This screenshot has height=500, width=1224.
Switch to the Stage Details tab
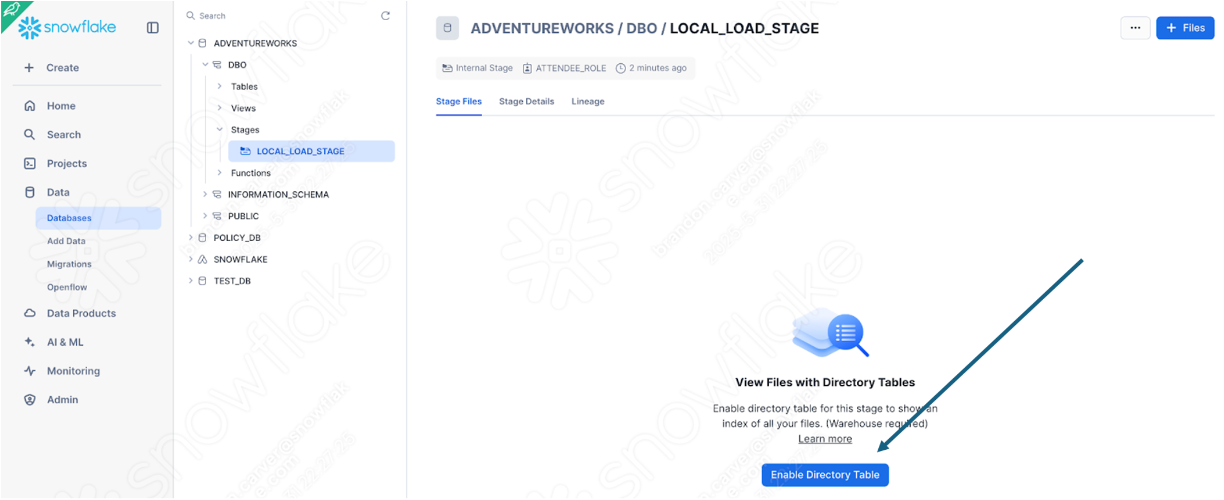[527, 102]
